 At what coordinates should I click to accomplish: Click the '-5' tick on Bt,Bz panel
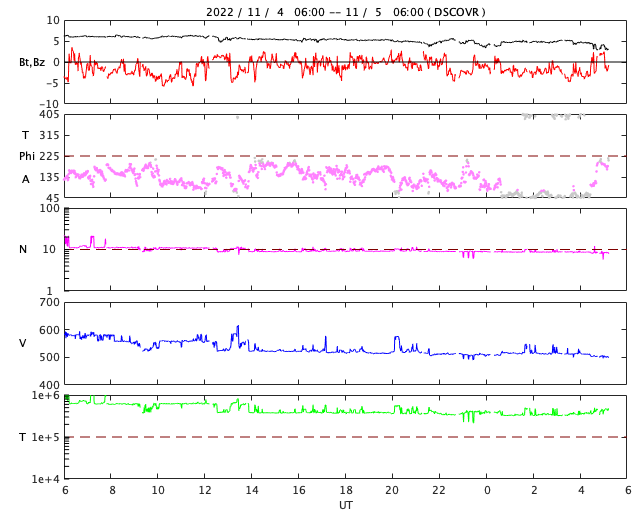pos(53,83)
